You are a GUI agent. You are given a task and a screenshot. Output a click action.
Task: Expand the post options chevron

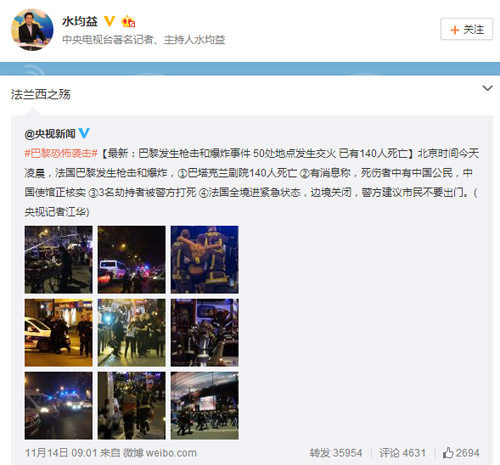point(487,88)
